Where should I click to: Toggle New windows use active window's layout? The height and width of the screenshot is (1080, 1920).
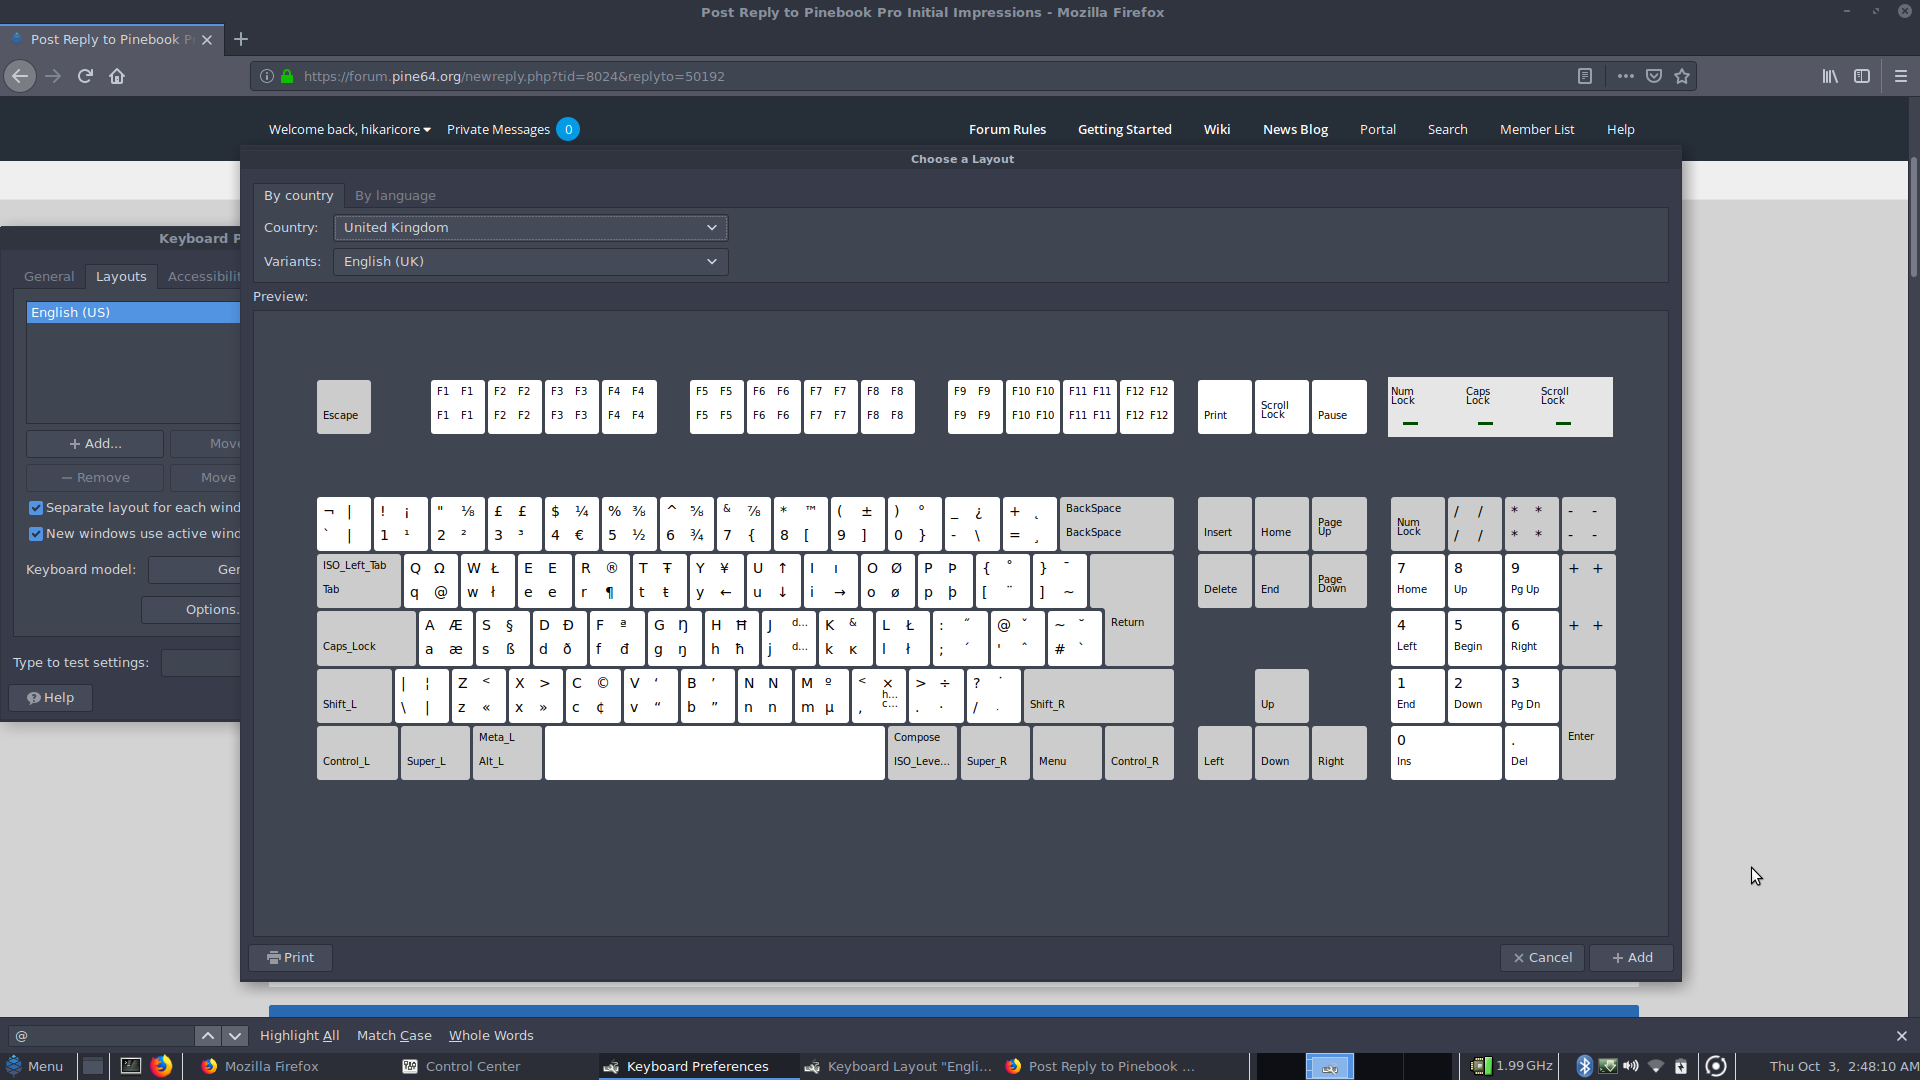[36, 534]
